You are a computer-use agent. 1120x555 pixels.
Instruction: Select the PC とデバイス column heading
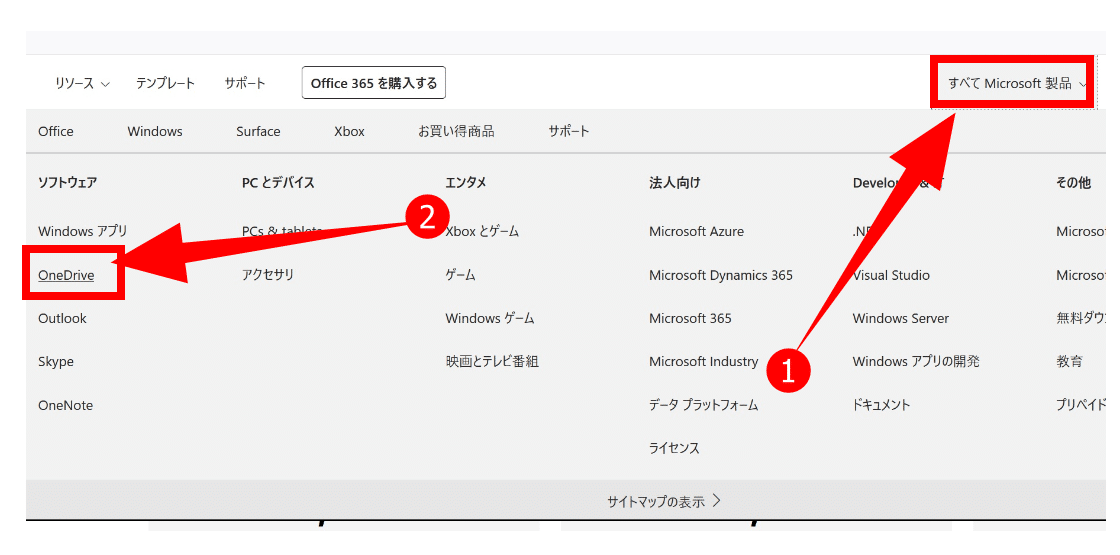point(279,183)
